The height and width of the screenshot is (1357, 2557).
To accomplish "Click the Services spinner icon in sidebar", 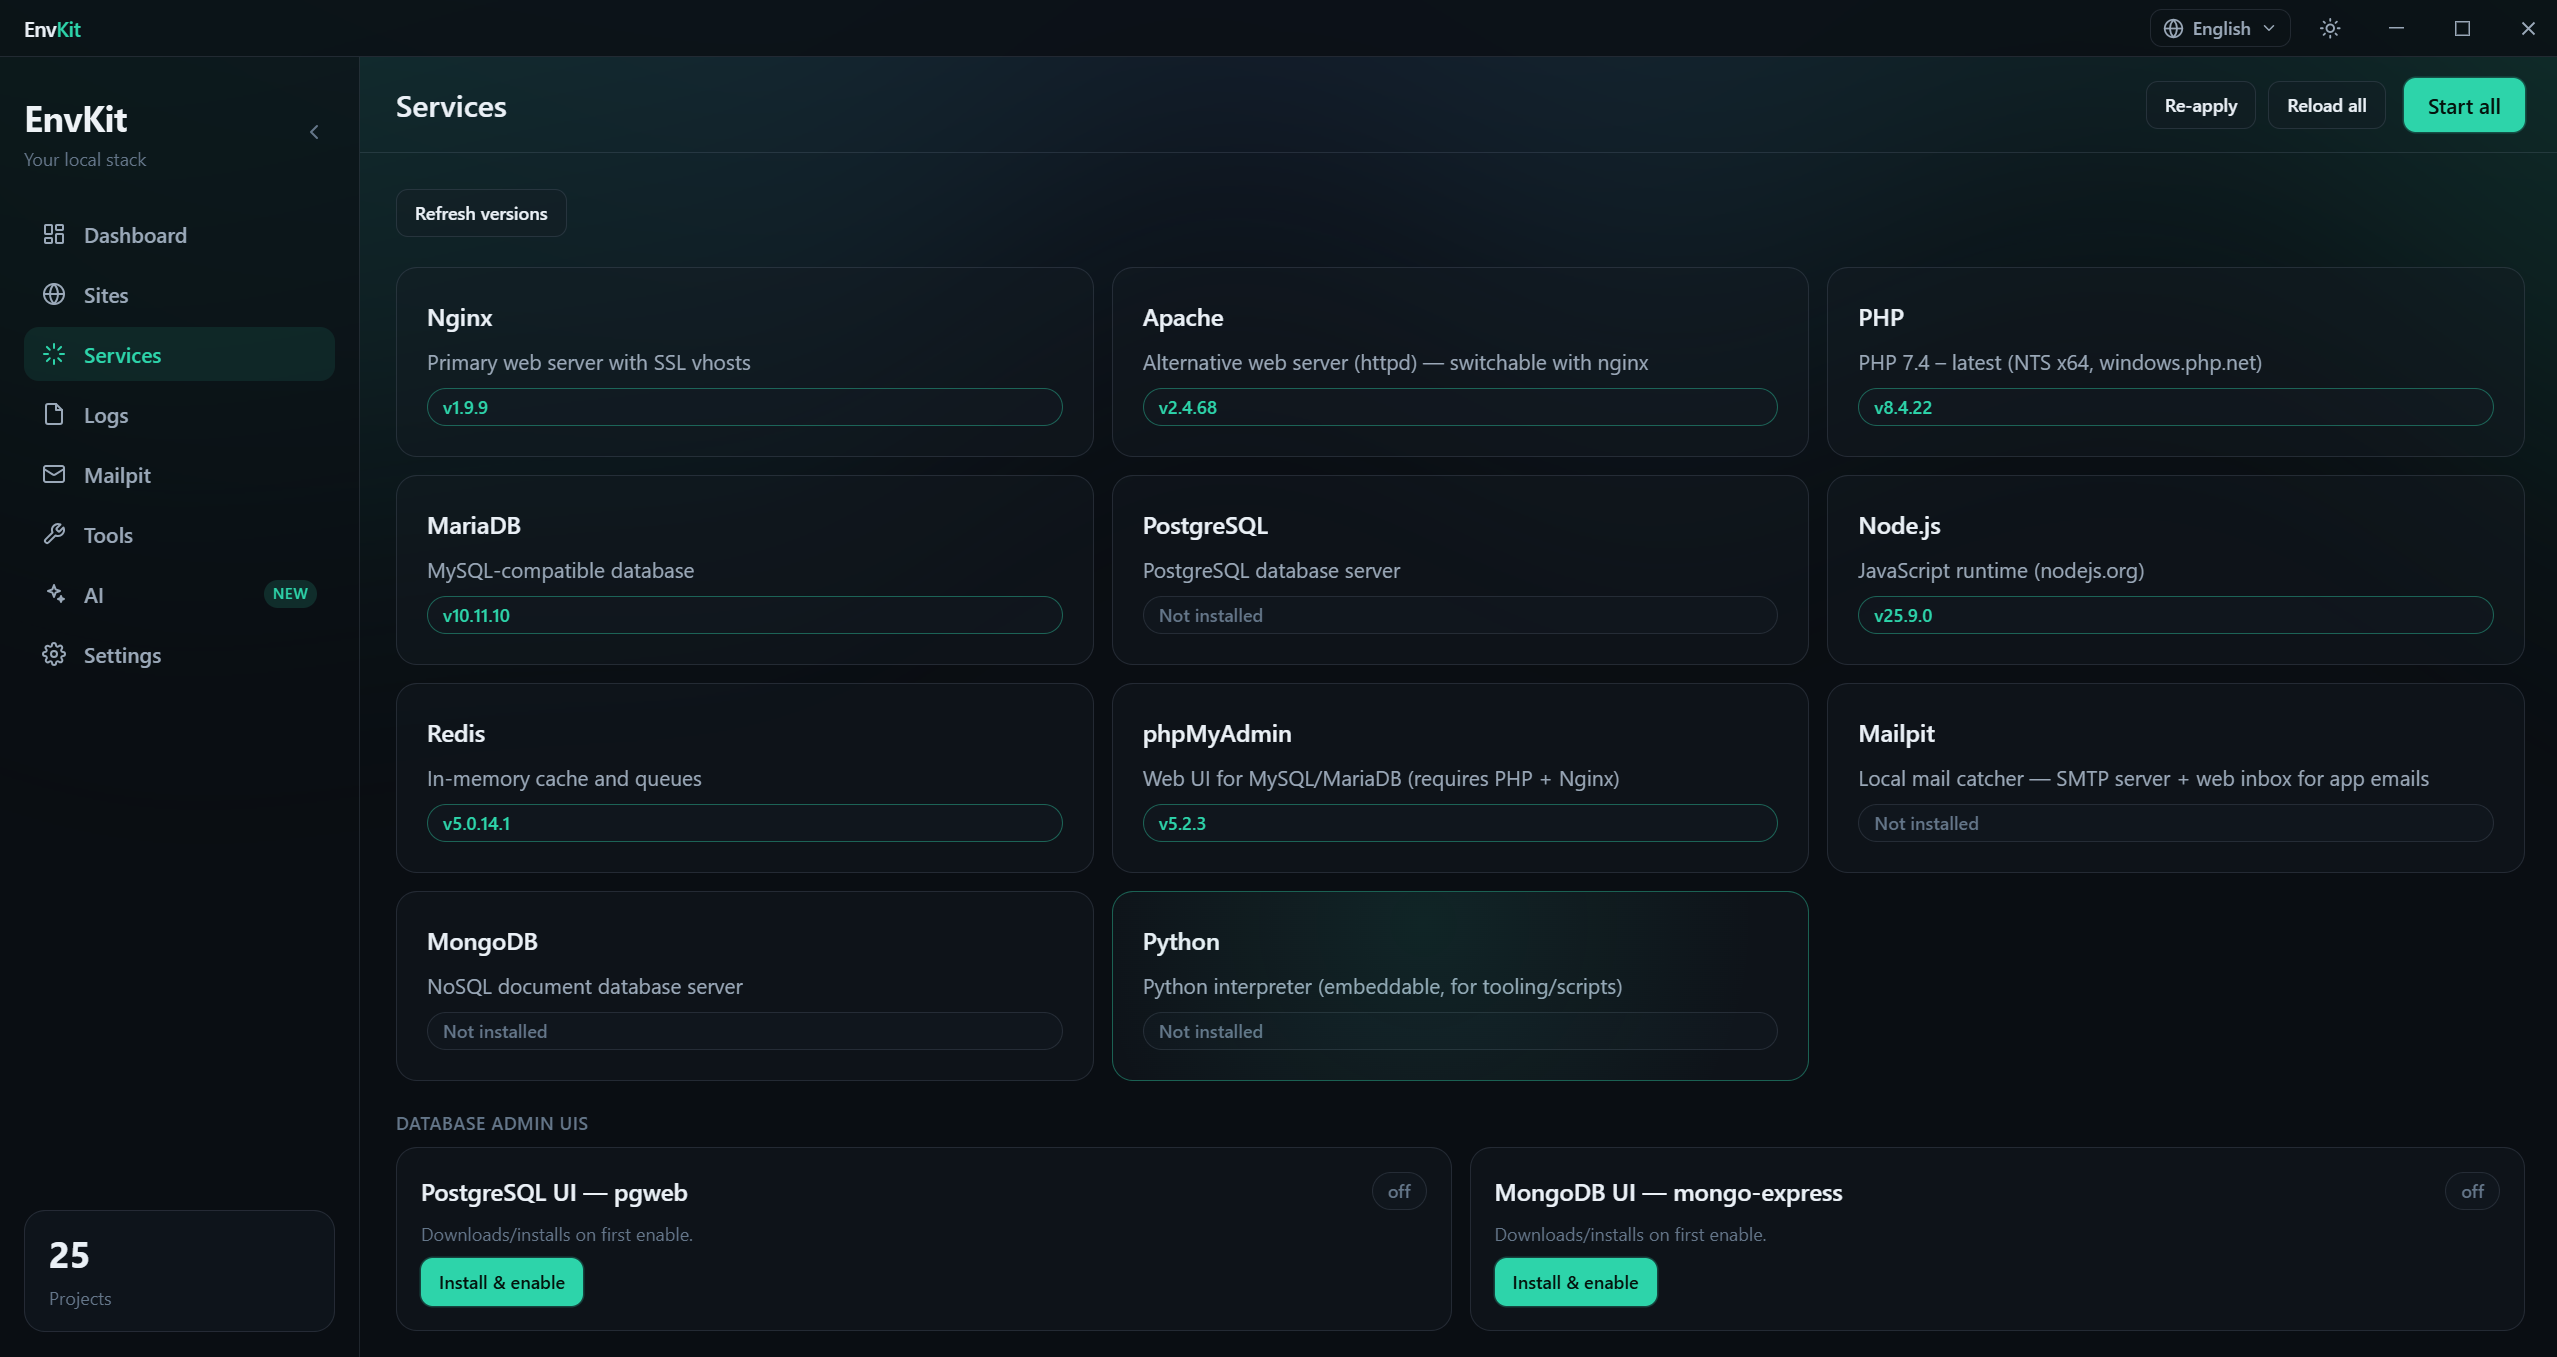I will tap(54, 354).
